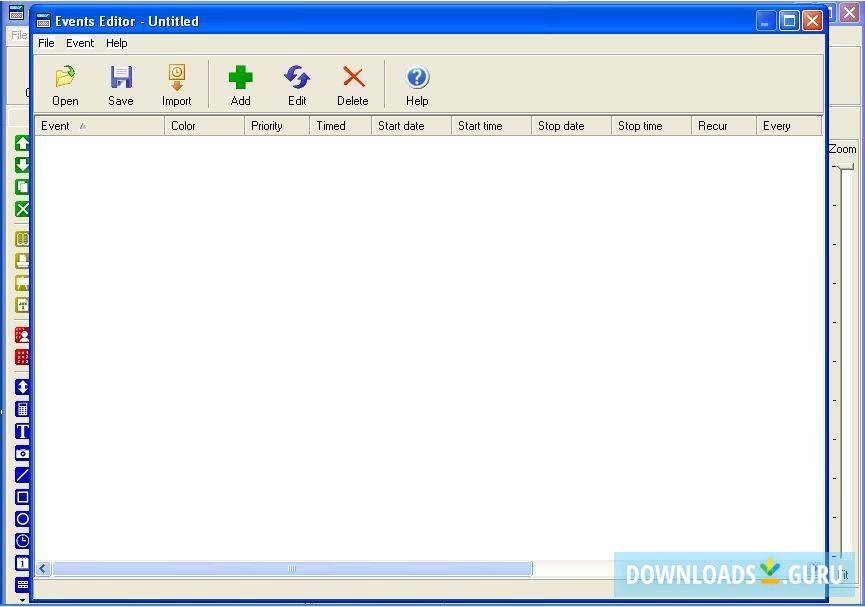The height and width of the screenshot is (607, 865).
Task: Click the Recur column header
Action: (724, 126)
